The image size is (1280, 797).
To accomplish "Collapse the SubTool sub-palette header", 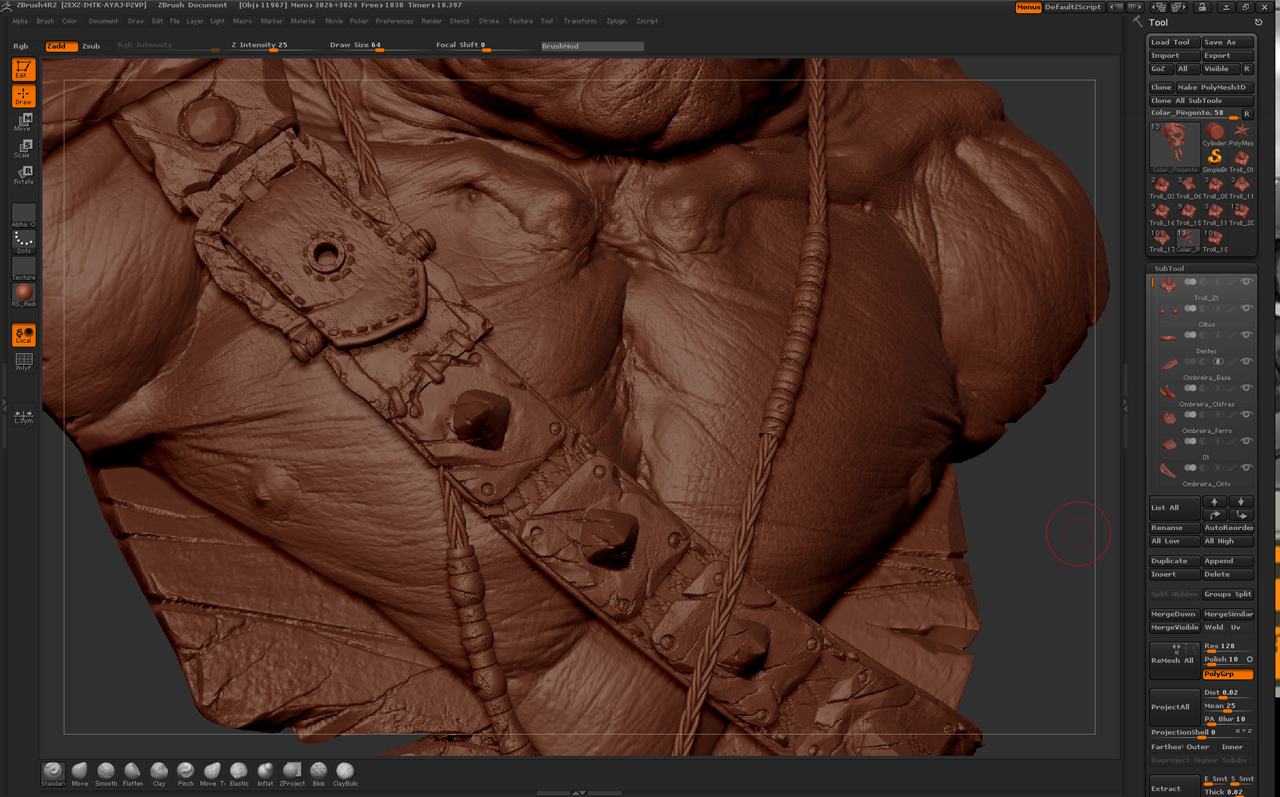I will (1169, 268).
